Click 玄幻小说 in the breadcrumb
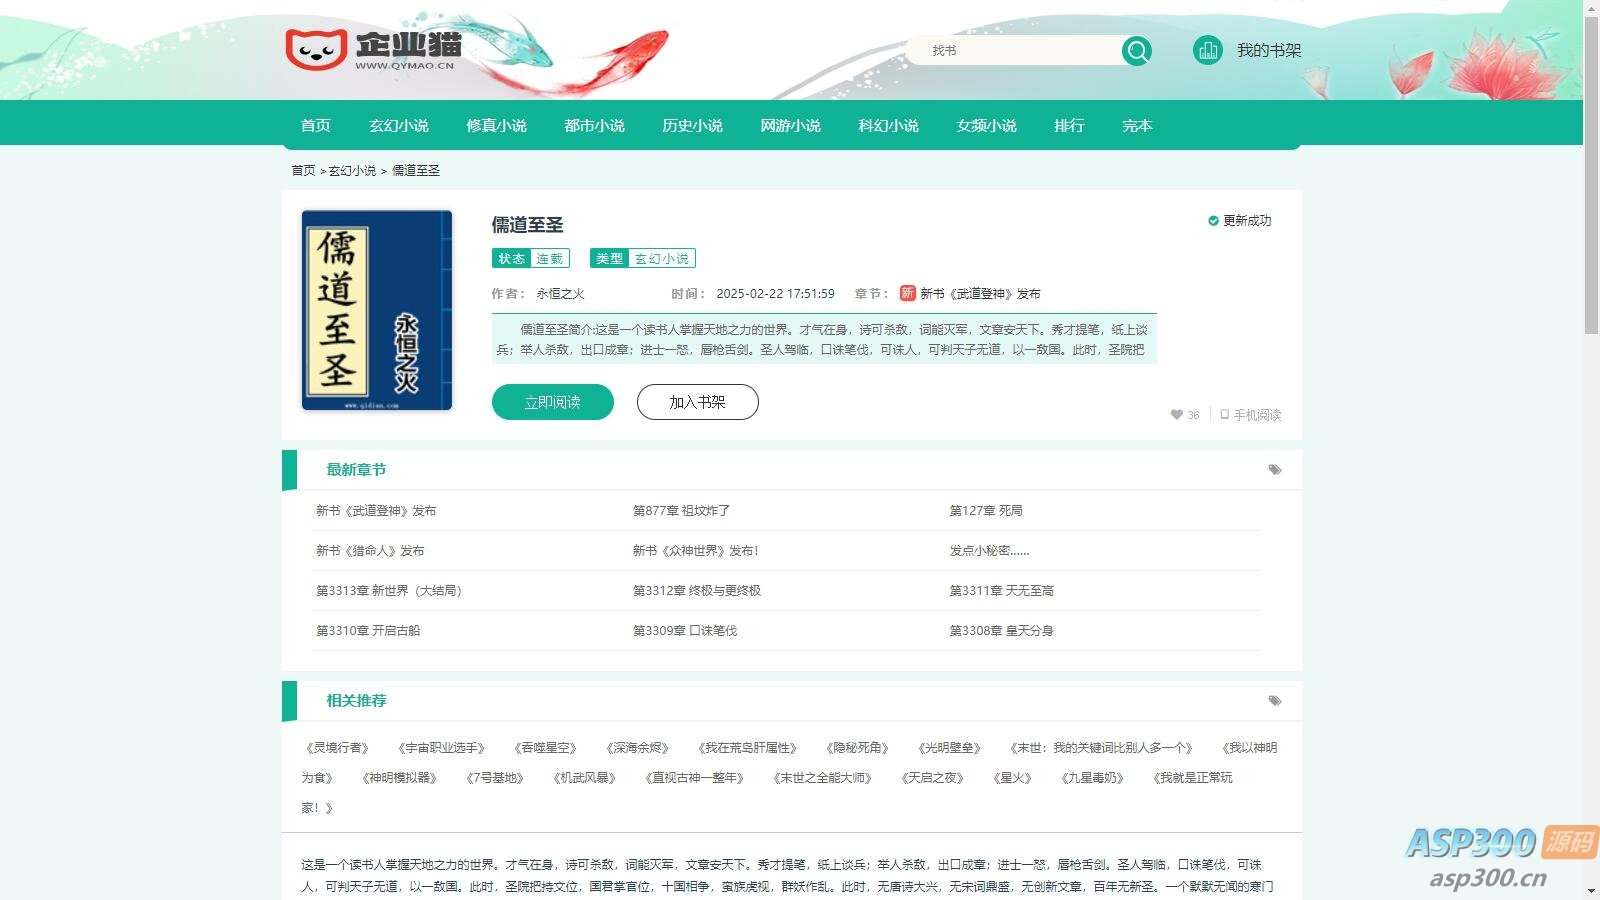The image size is (1600, 900). (x=352, y=171)
